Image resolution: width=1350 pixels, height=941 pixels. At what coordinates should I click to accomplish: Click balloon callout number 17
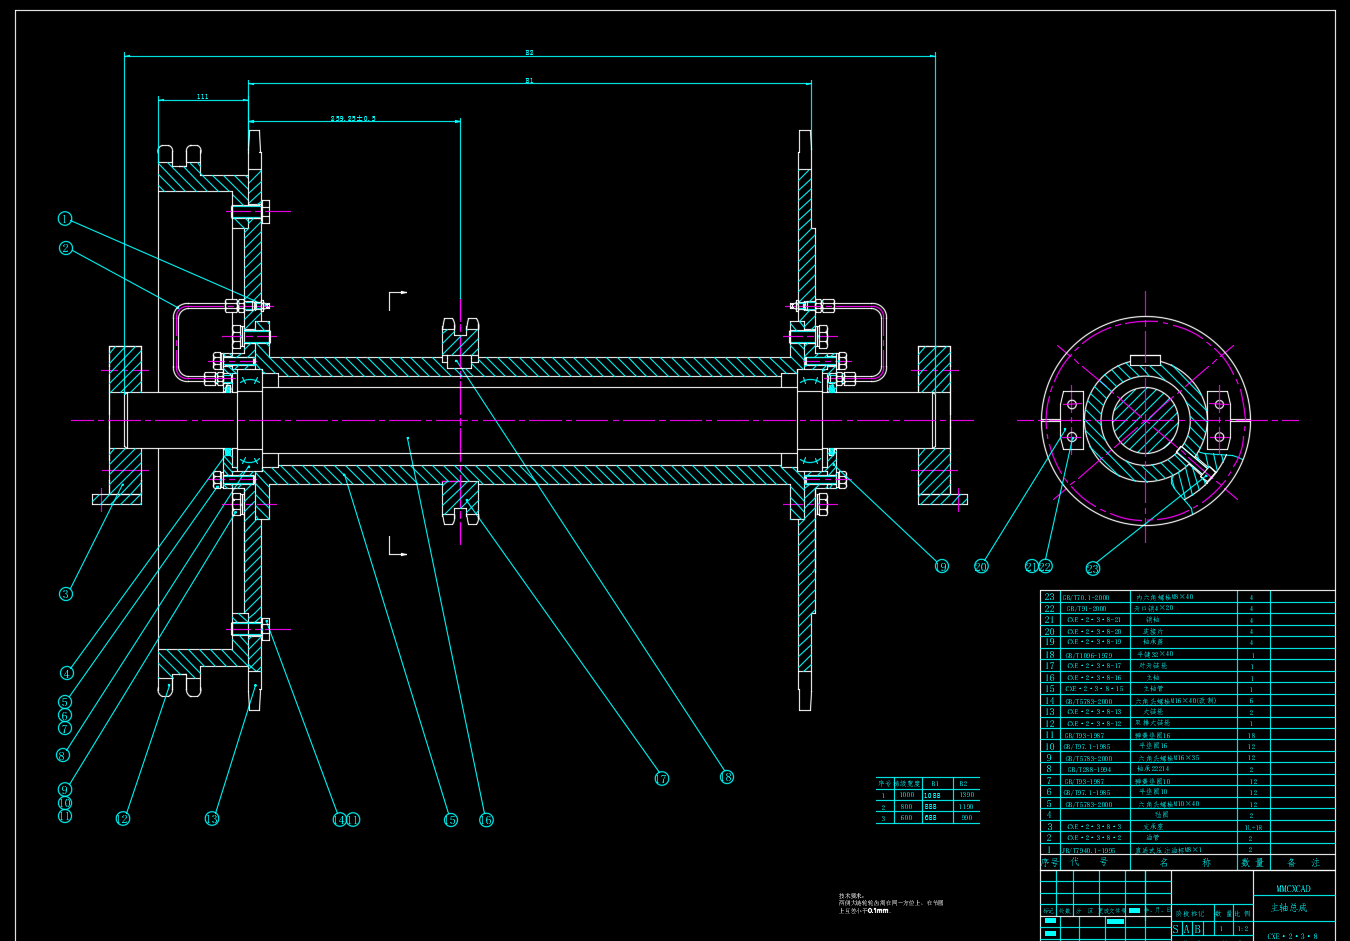662,779
